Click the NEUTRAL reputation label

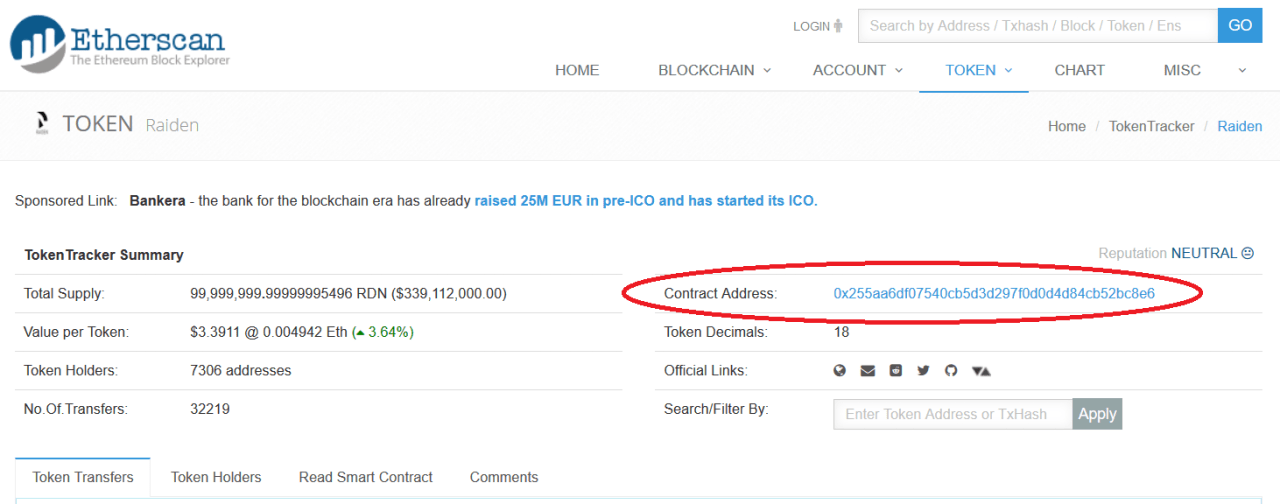[1204, 253]
